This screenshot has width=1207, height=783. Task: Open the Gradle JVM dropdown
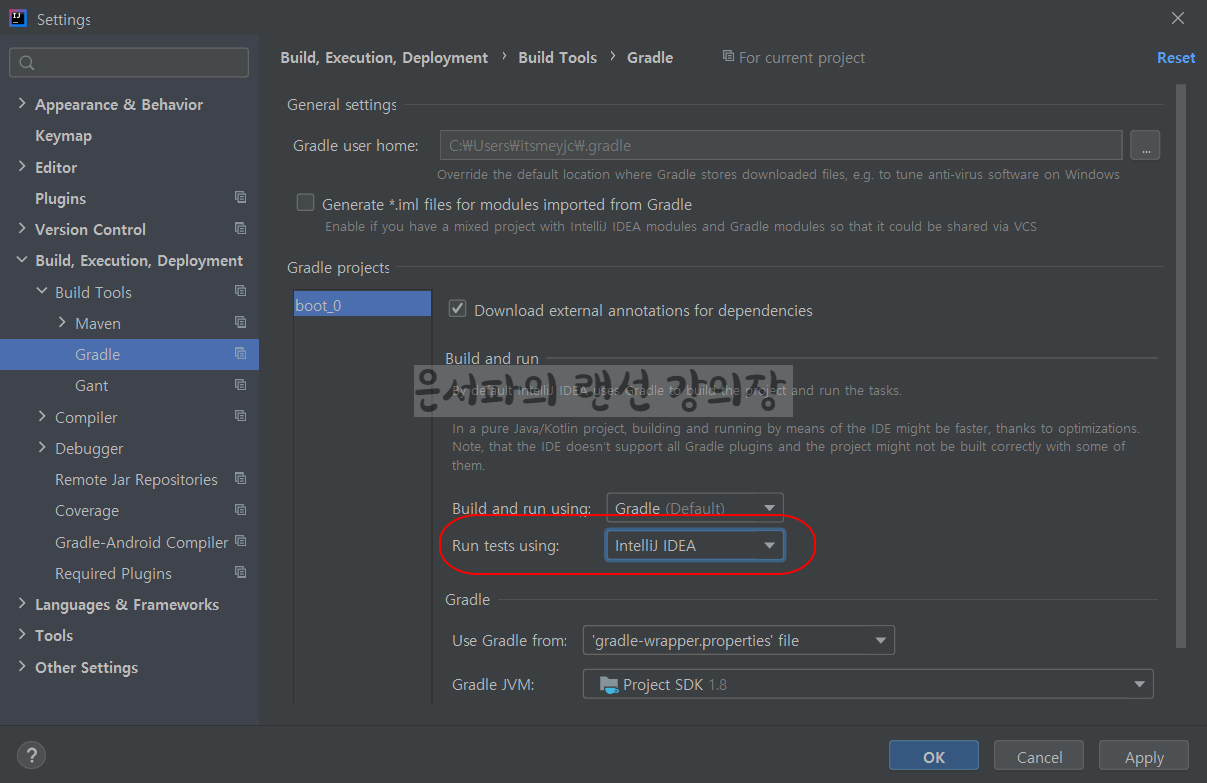[868, 684]
